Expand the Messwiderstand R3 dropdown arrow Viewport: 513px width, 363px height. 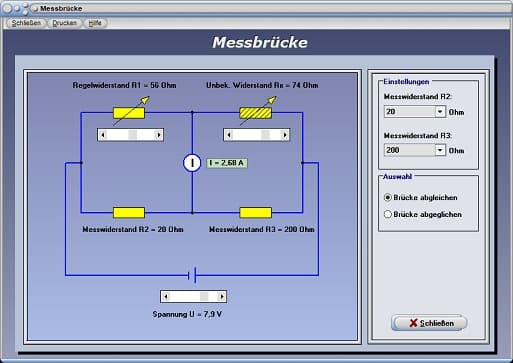[x=440, y=150]
